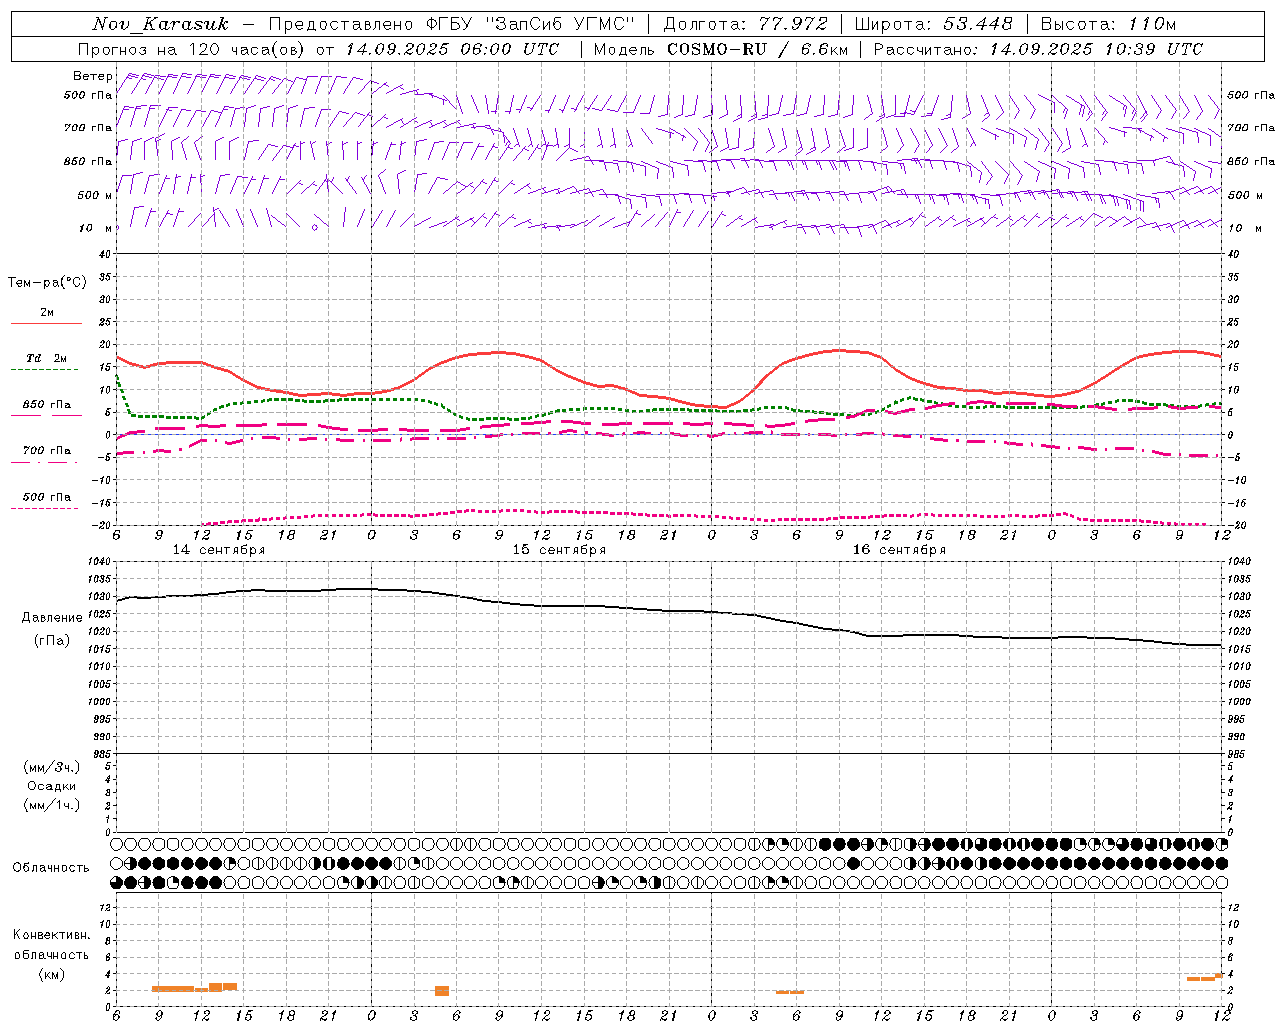Screen dimensions: 1280x1024
Task: Click the '16 сентября' date label
Action: pos(899,550)
